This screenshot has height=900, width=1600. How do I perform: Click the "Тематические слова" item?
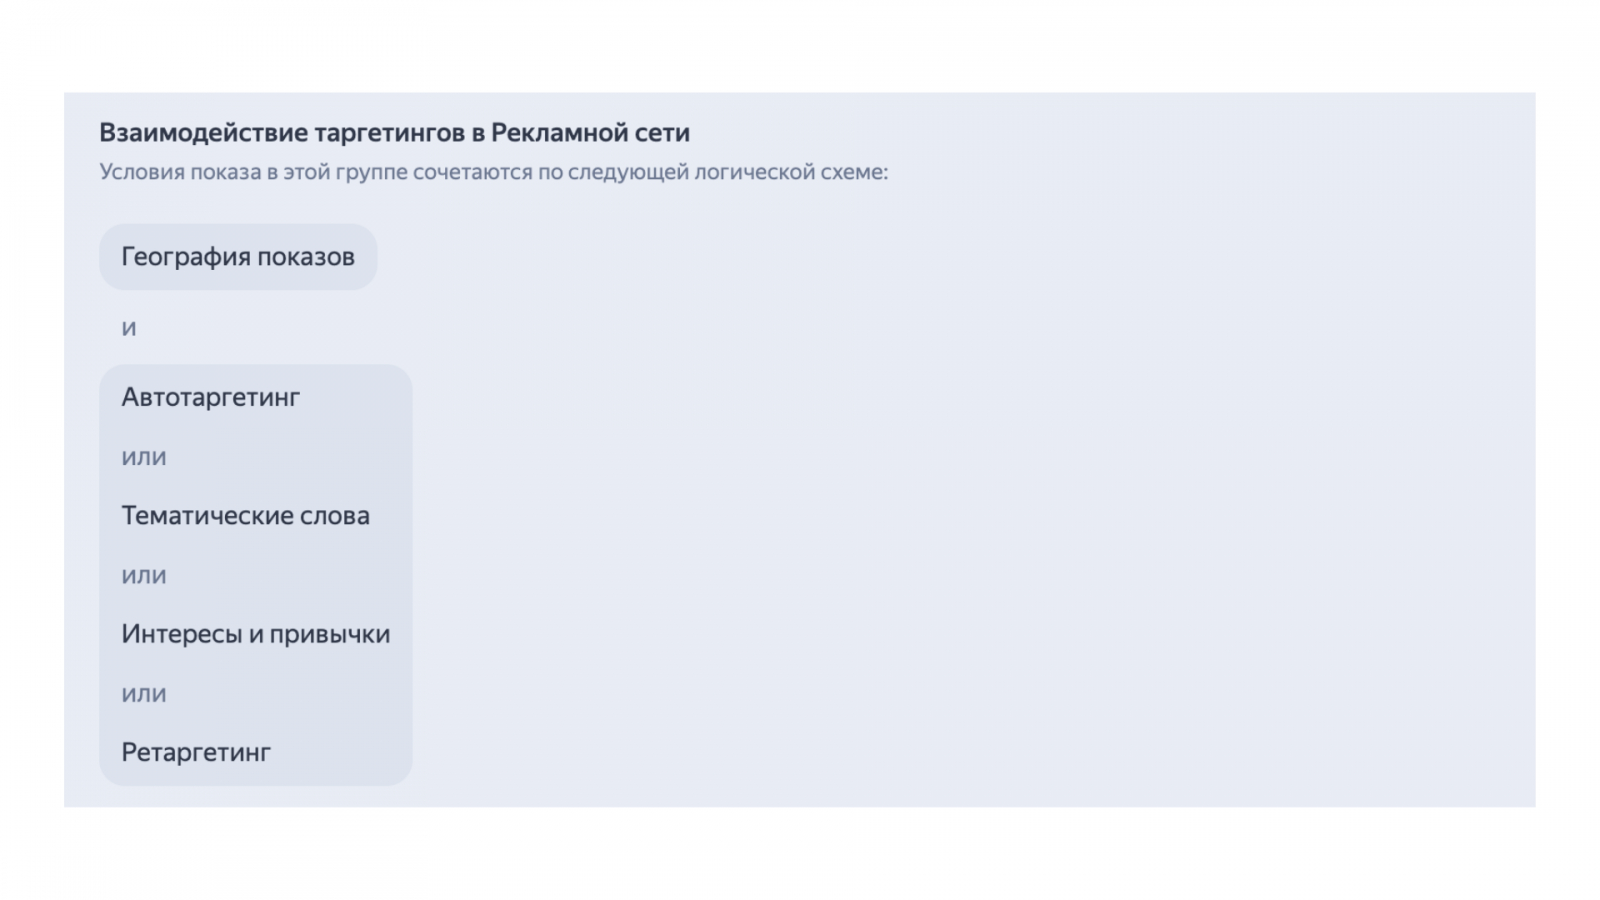tap(245, 516)
